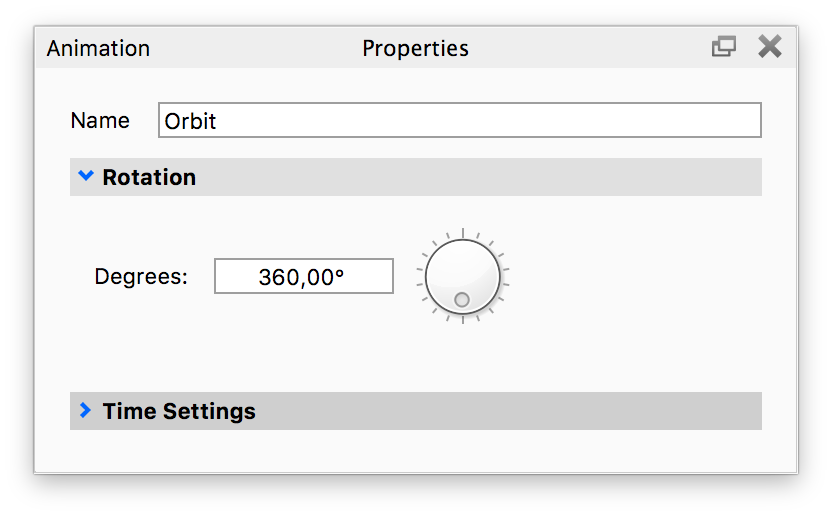This screenshot has width=832, height=516.
Task: Click the bottom tick mark of the dial
Action: point(462,320)
